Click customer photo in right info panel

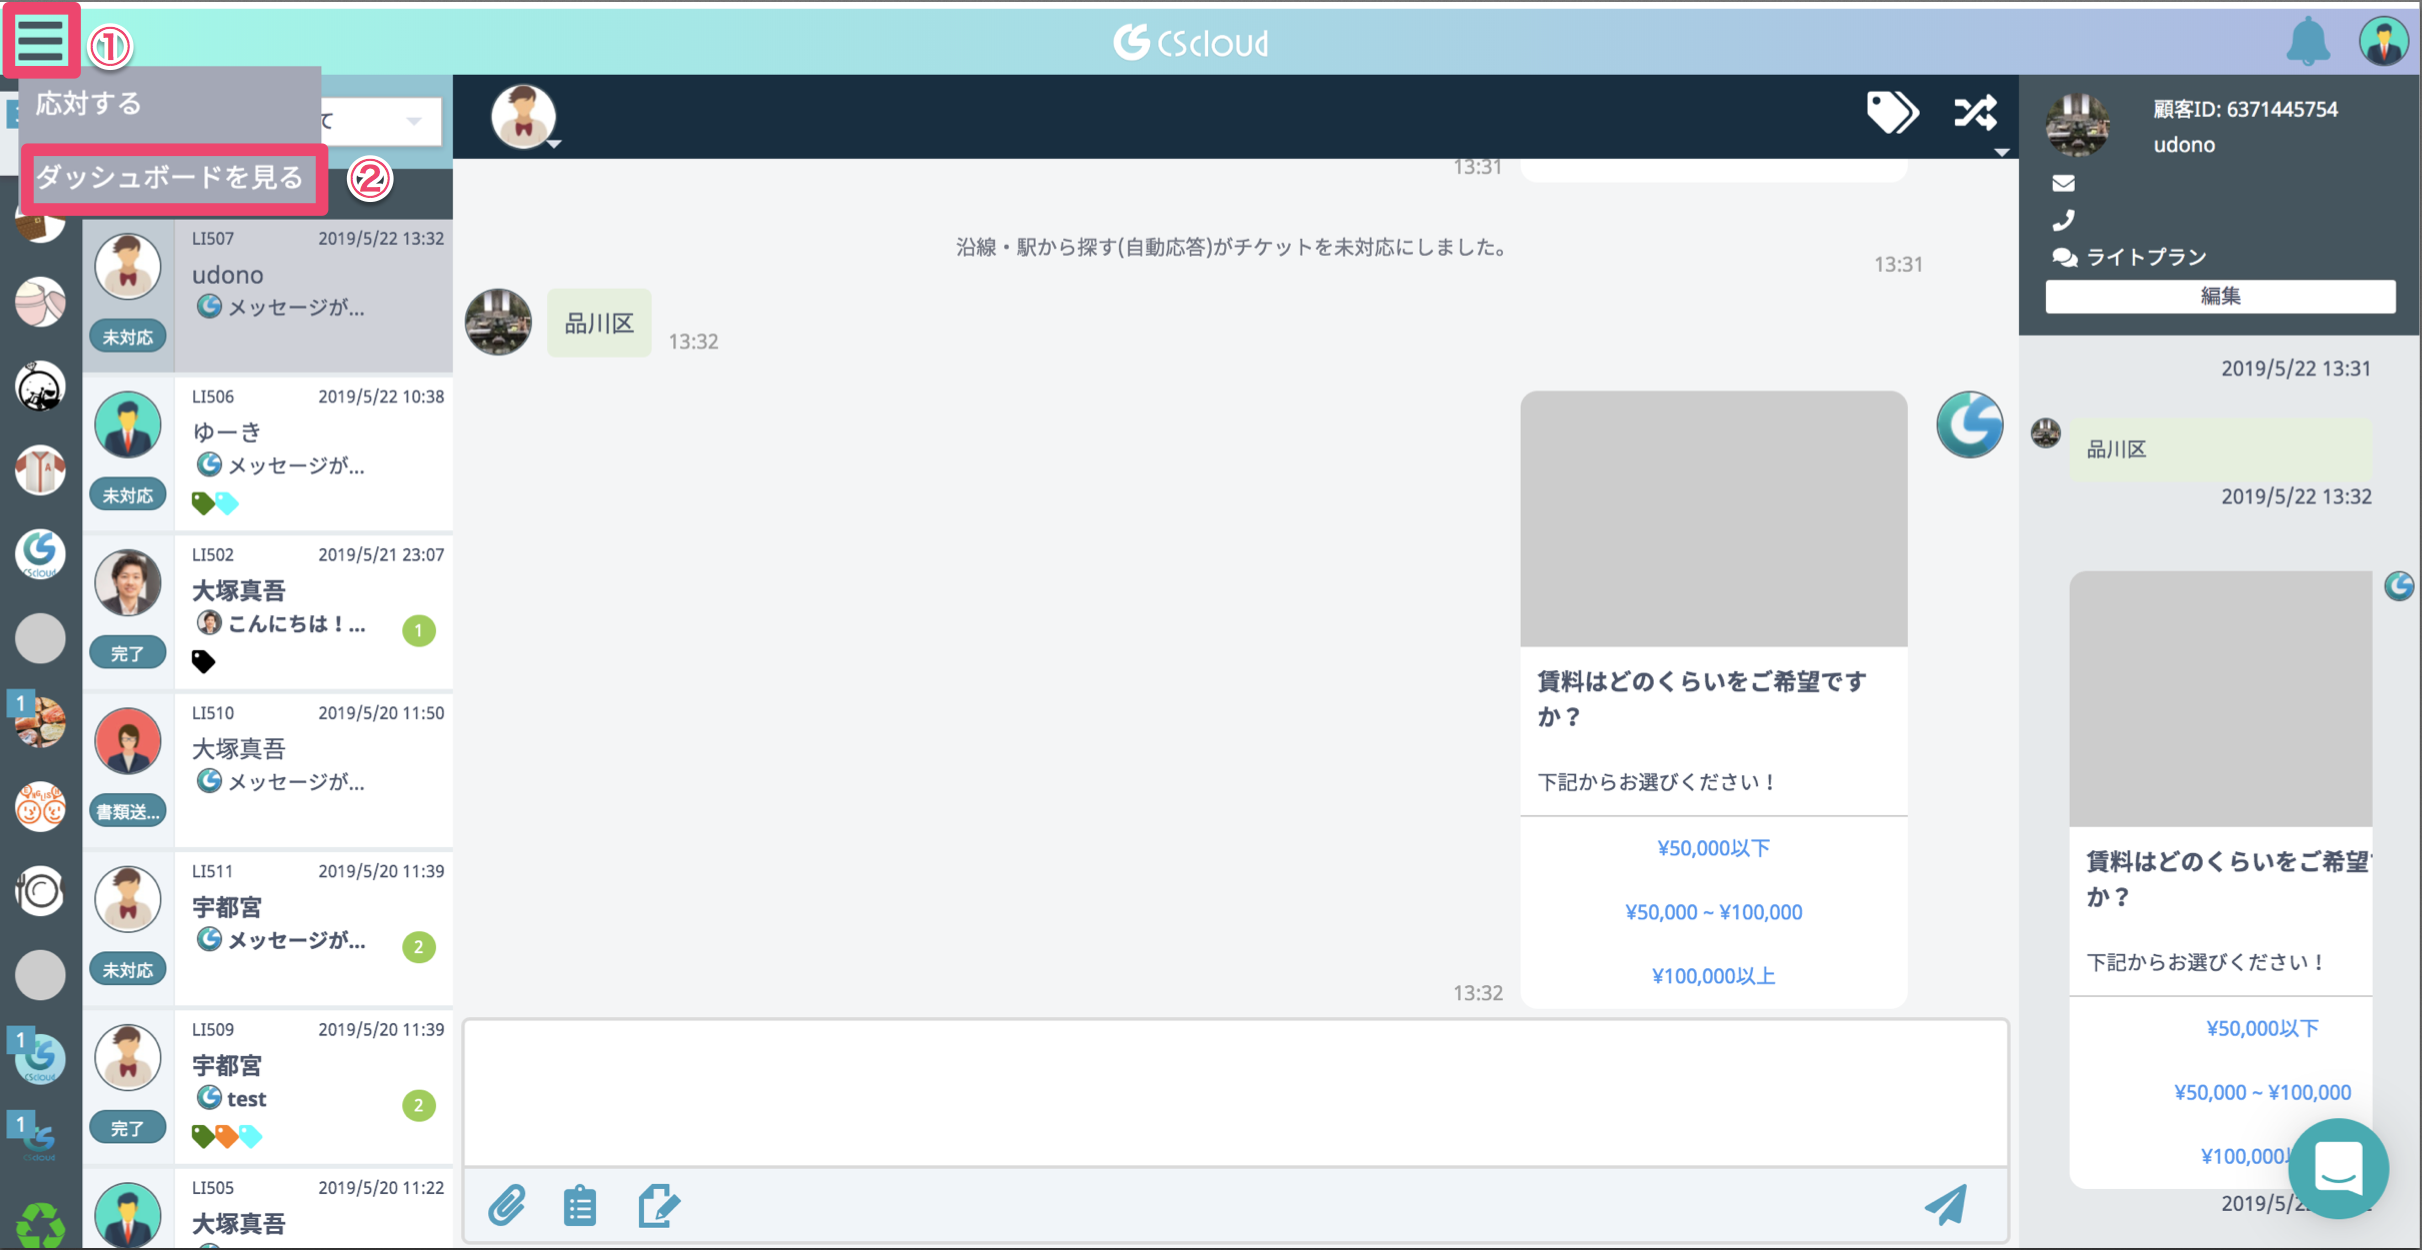[x=2077, y=125]
